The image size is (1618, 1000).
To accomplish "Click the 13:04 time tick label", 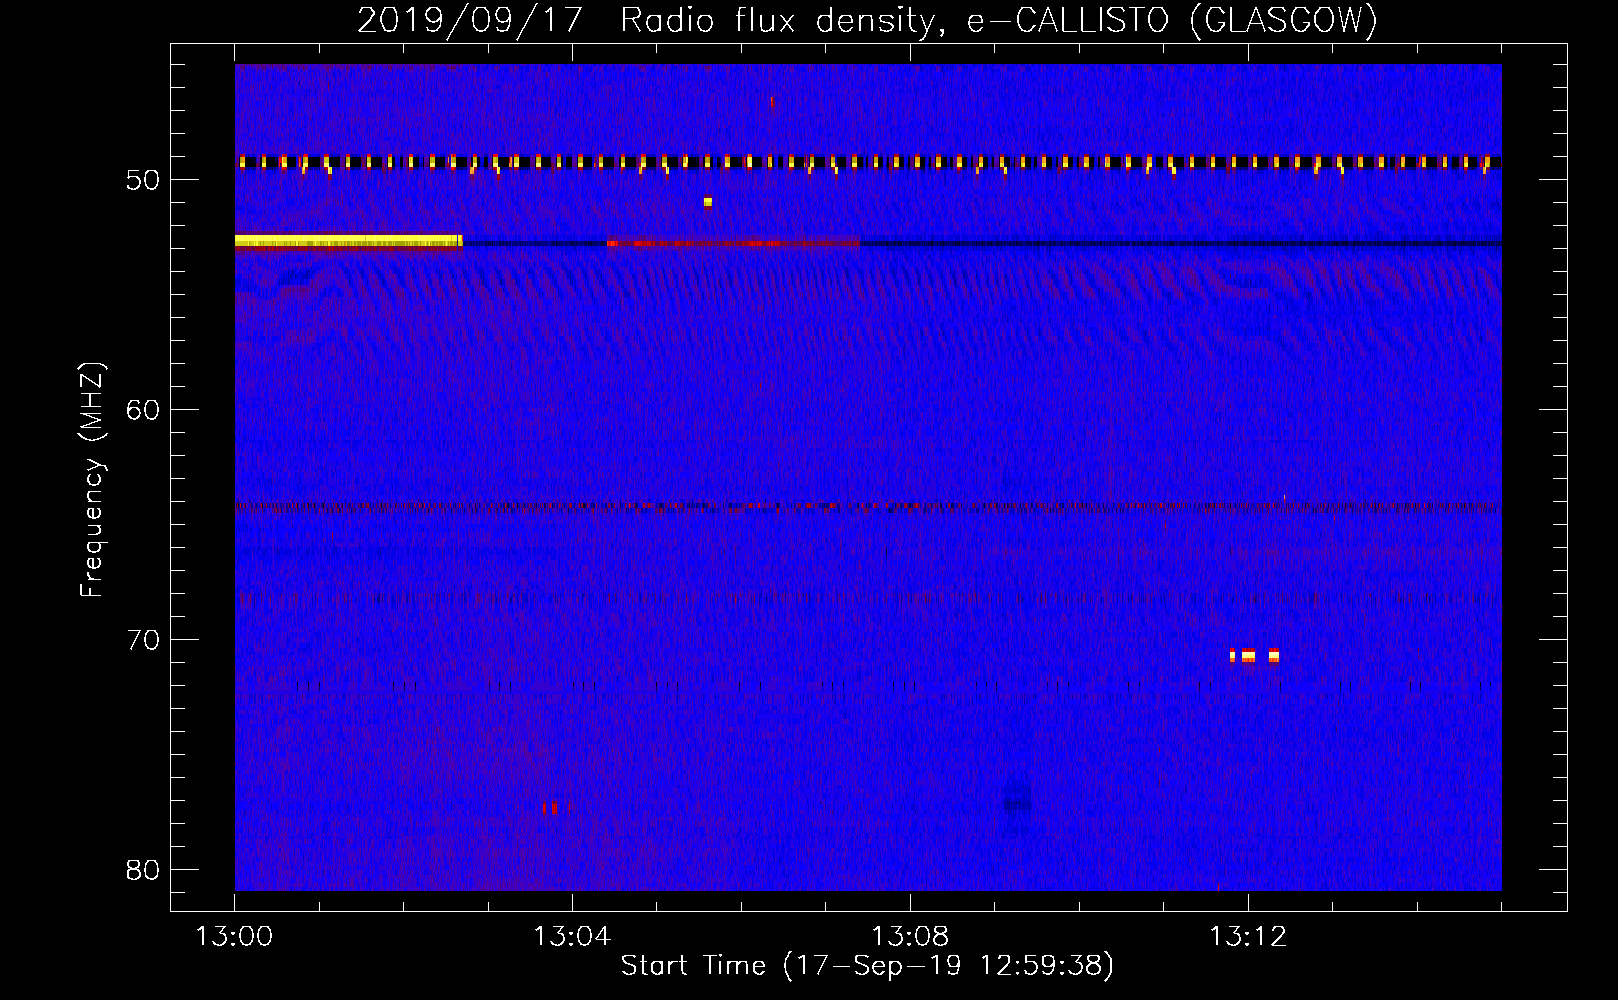I will tap(572, 937).
